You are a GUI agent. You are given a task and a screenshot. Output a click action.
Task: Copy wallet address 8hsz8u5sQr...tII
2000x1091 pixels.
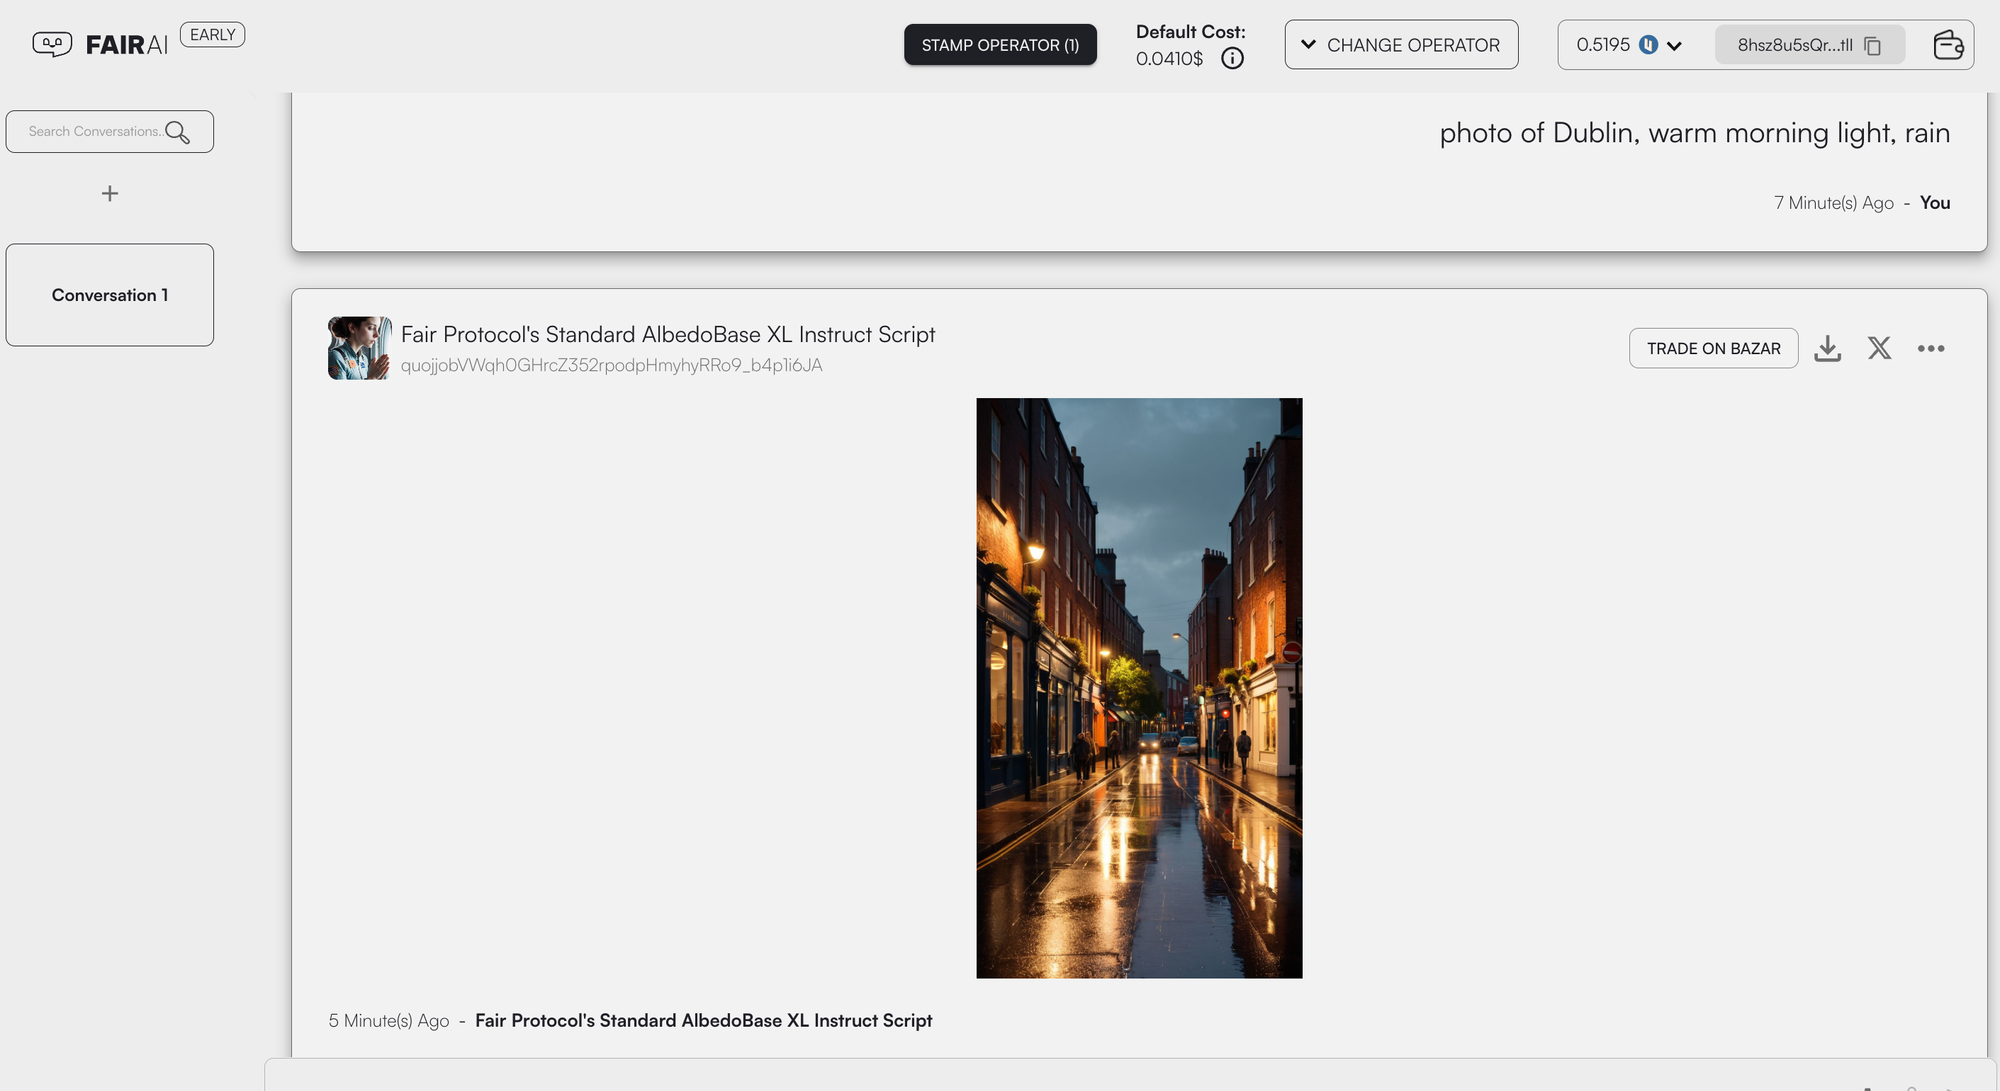(x=1873, y=46)
